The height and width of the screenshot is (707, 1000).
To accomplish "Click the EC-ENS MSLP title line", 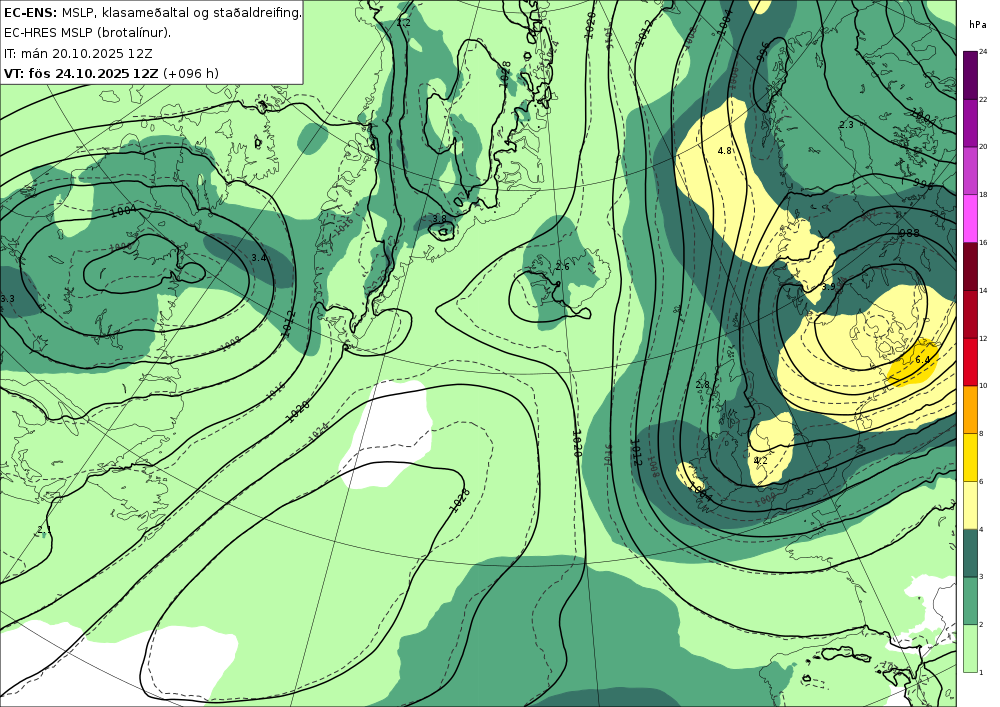I will [152, 12].
